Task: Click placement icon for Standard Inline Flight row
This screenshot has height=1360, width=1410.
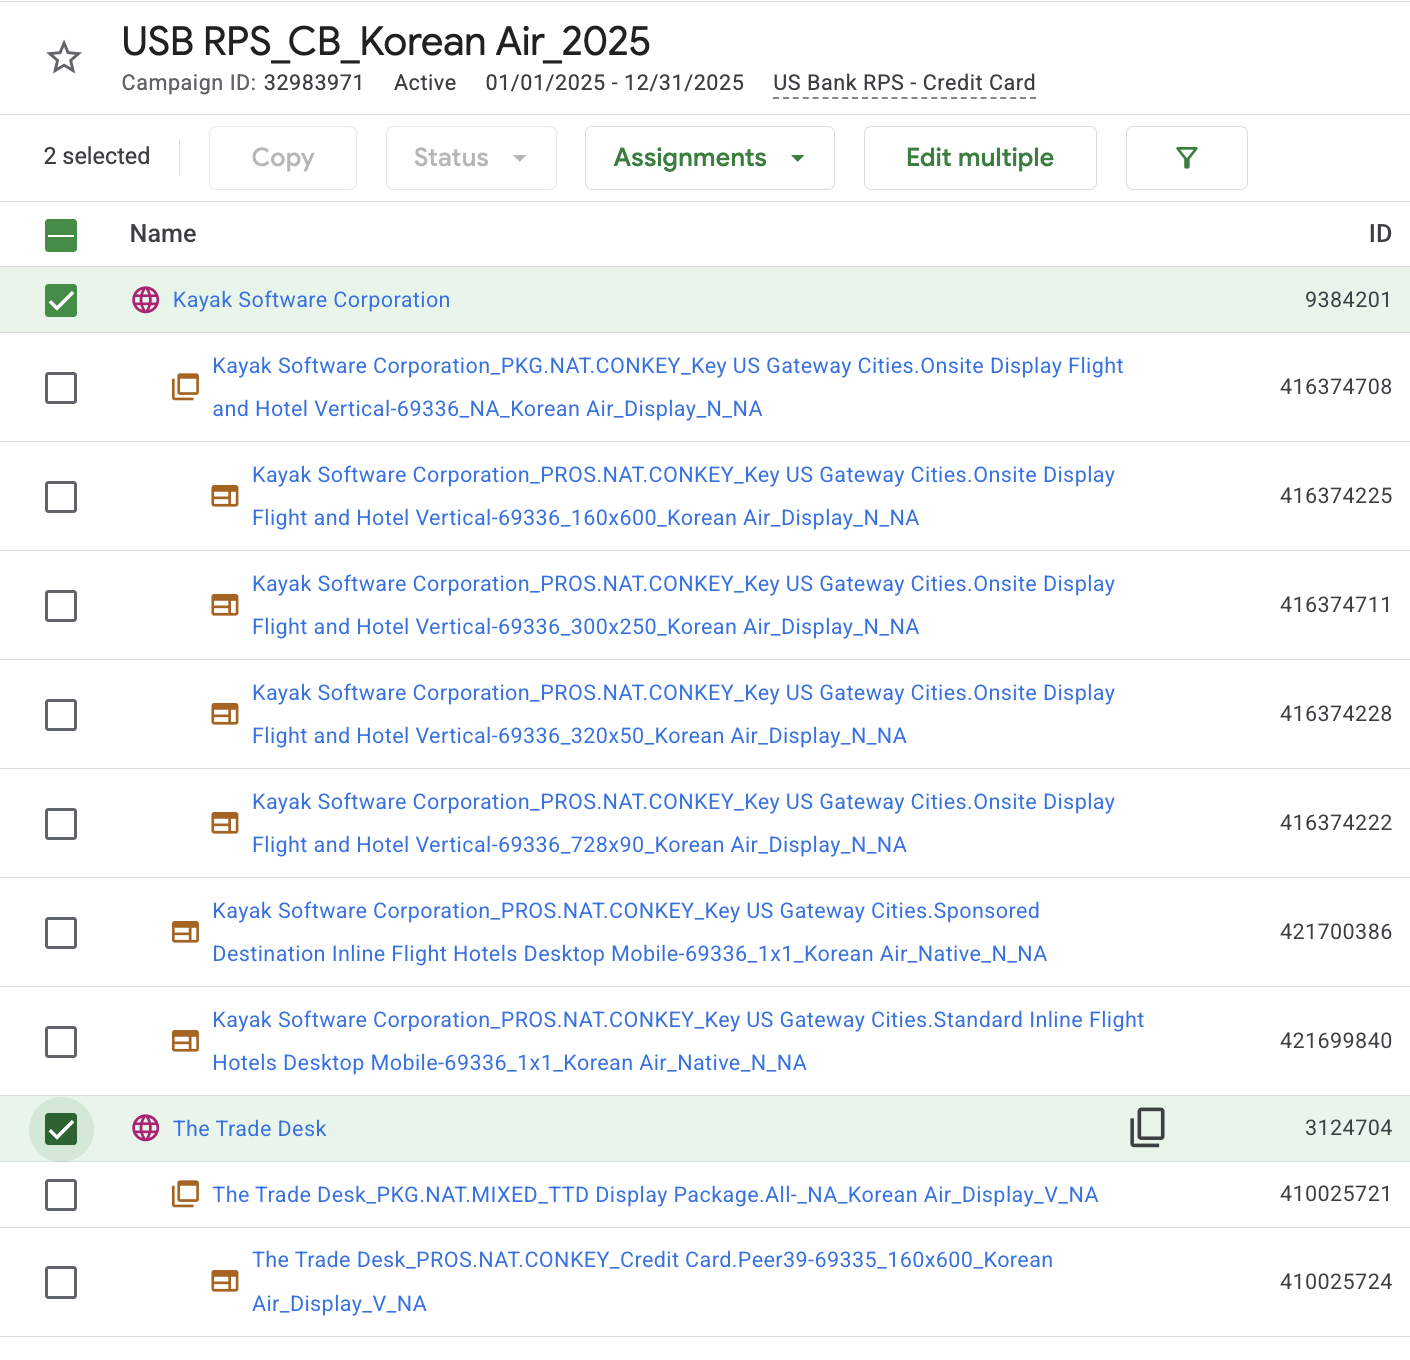Action: coord(185,1041)
